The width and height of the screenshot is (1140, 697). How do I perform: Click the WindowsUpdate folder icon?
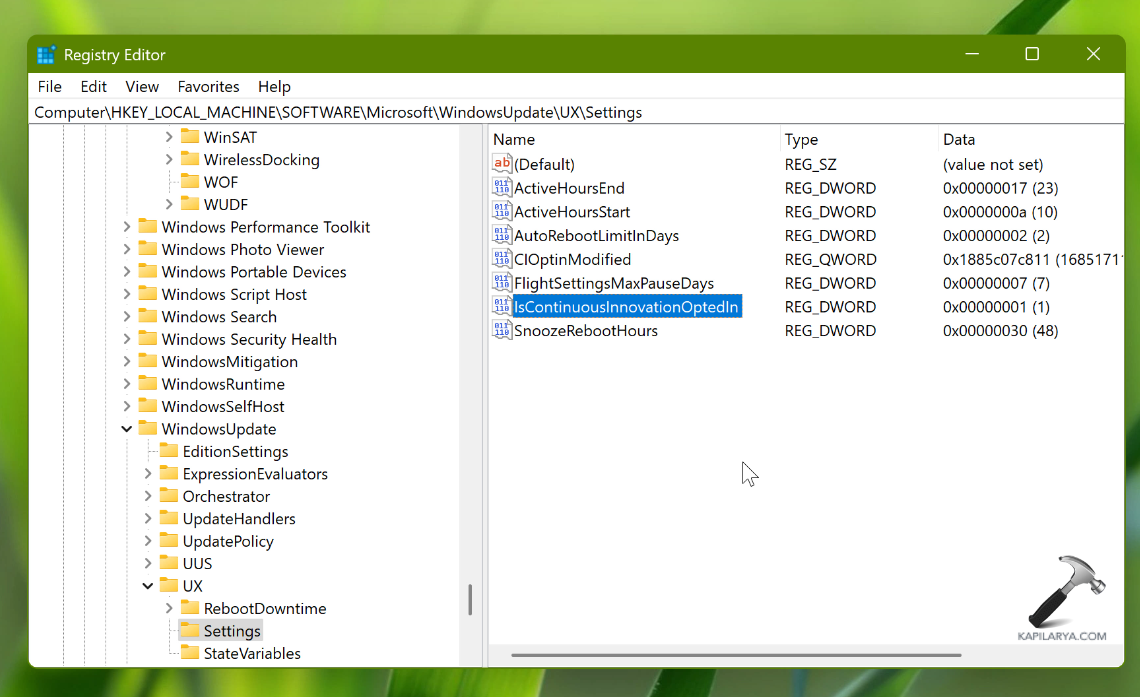point(150,428)
